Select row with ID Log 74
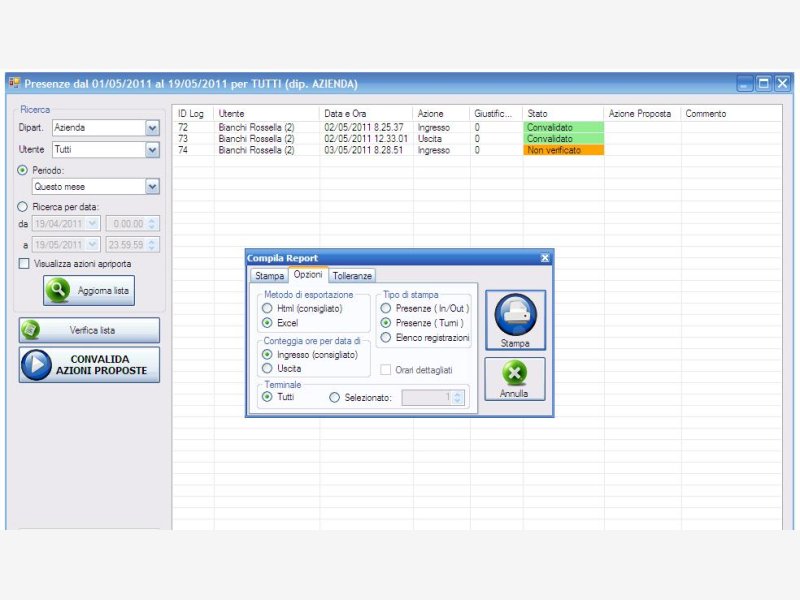The height and width of the screenshot is (600, 800). pyautogui.click(x=477, y=150)
